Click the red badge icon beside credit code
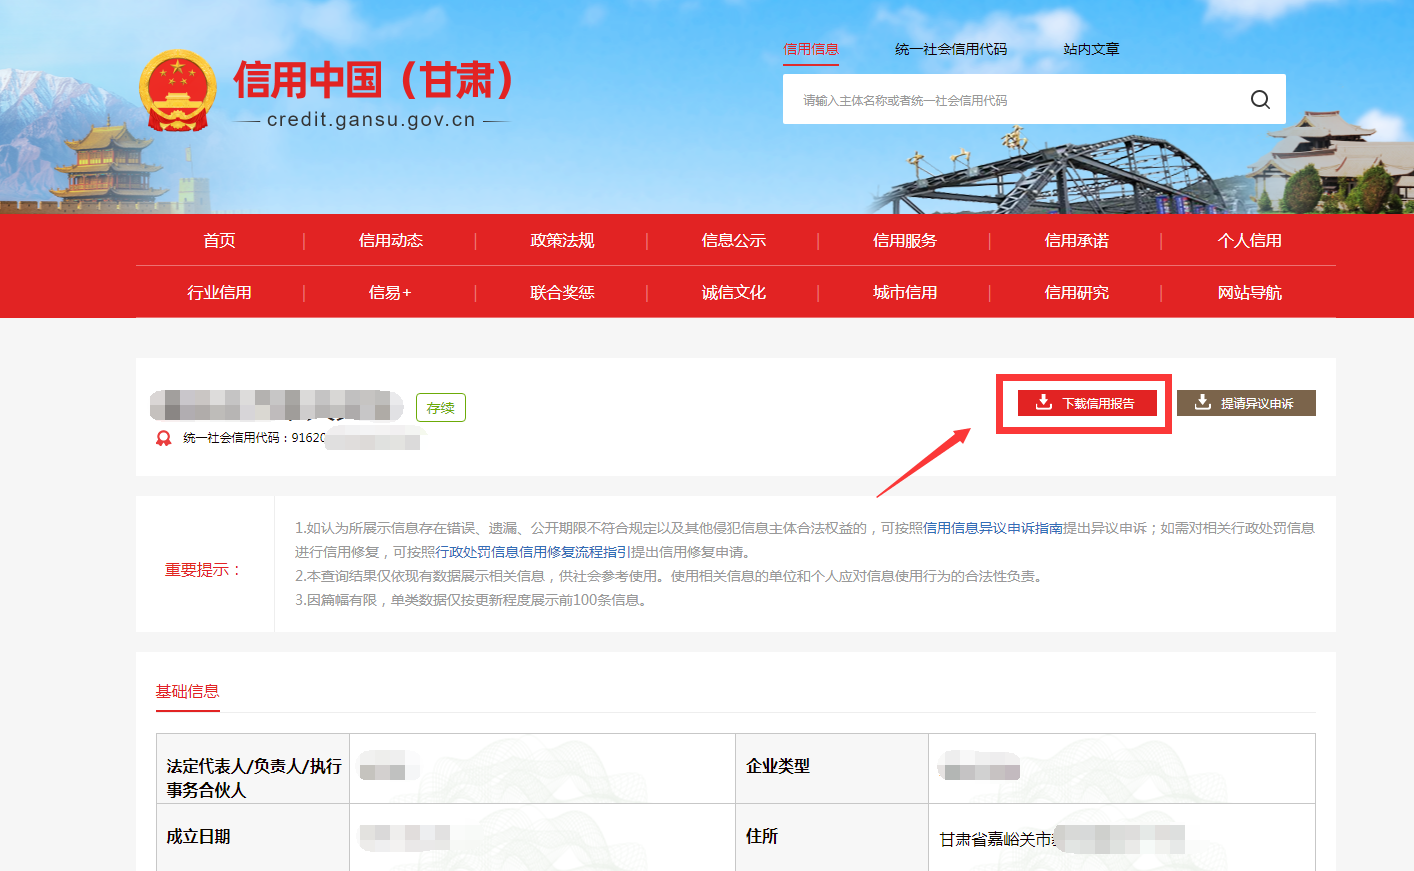 coord(164,438)
